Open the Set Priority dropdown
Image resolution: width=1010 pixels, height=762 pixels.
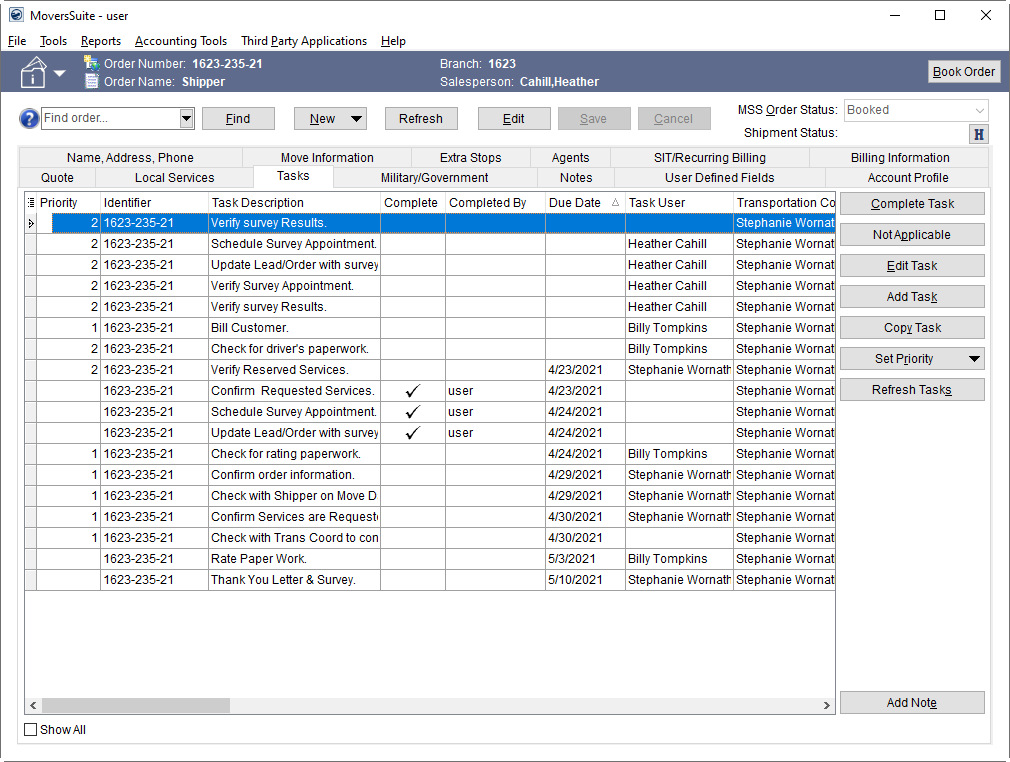[x=974, y=359]
